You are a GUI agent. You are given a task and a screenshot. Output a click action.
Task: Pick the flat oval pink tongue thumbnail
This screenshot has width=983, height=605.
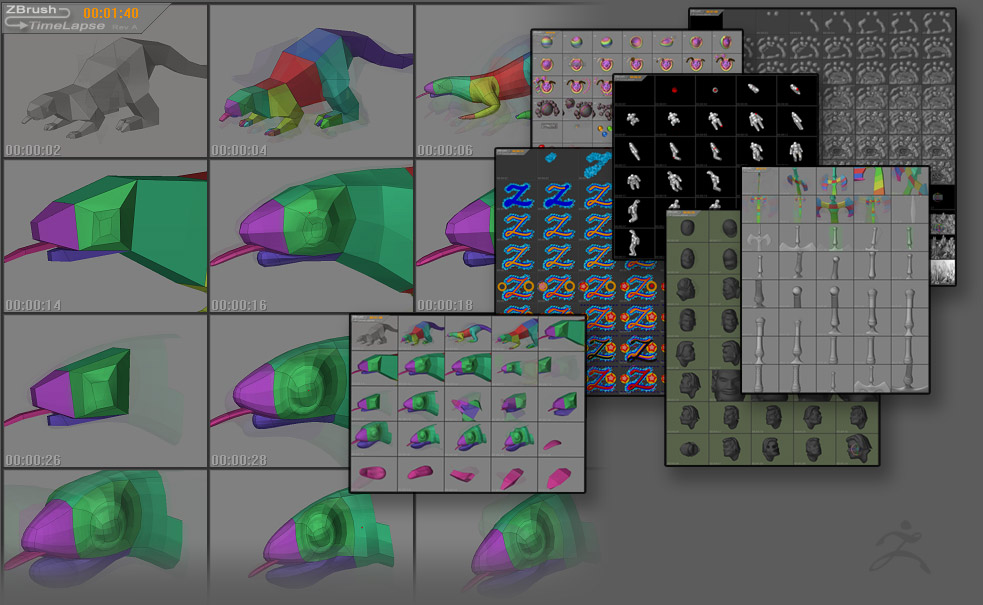point(375,473)
